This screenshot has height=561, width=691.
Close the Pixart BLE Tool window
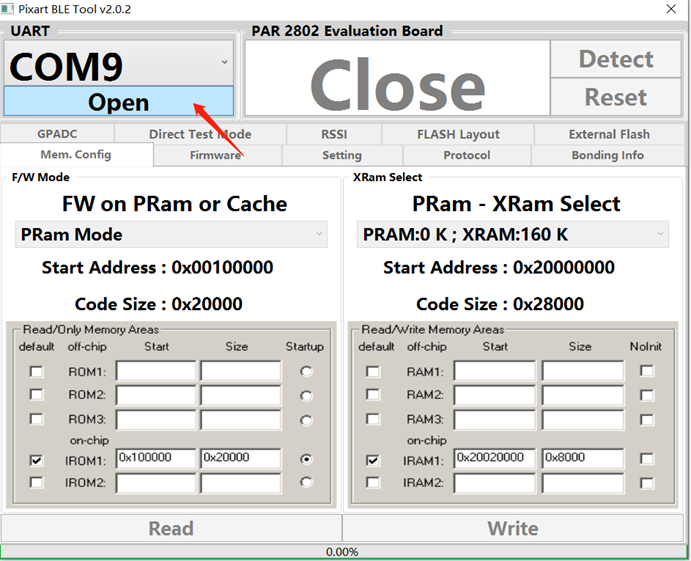tap(671, 9)
